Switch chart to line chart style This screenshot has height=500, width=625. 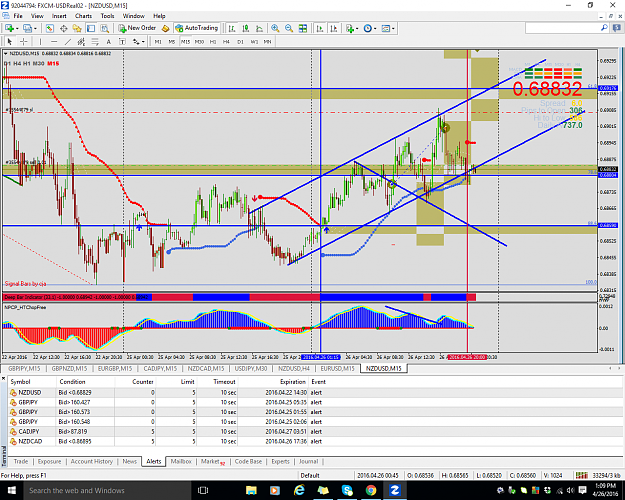pos(259,28)
